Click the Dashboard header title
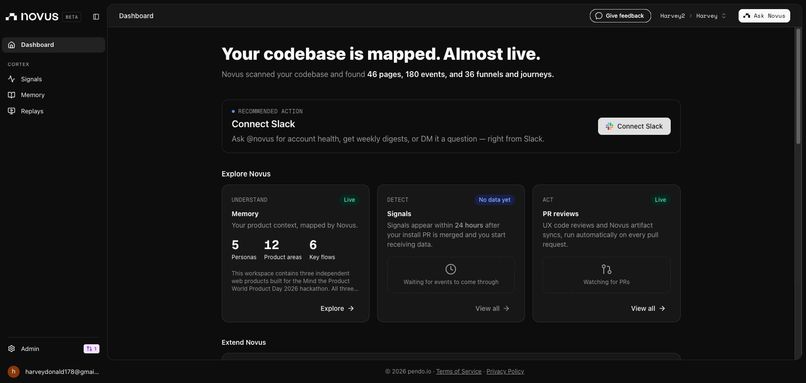 (x=136, y=16)
